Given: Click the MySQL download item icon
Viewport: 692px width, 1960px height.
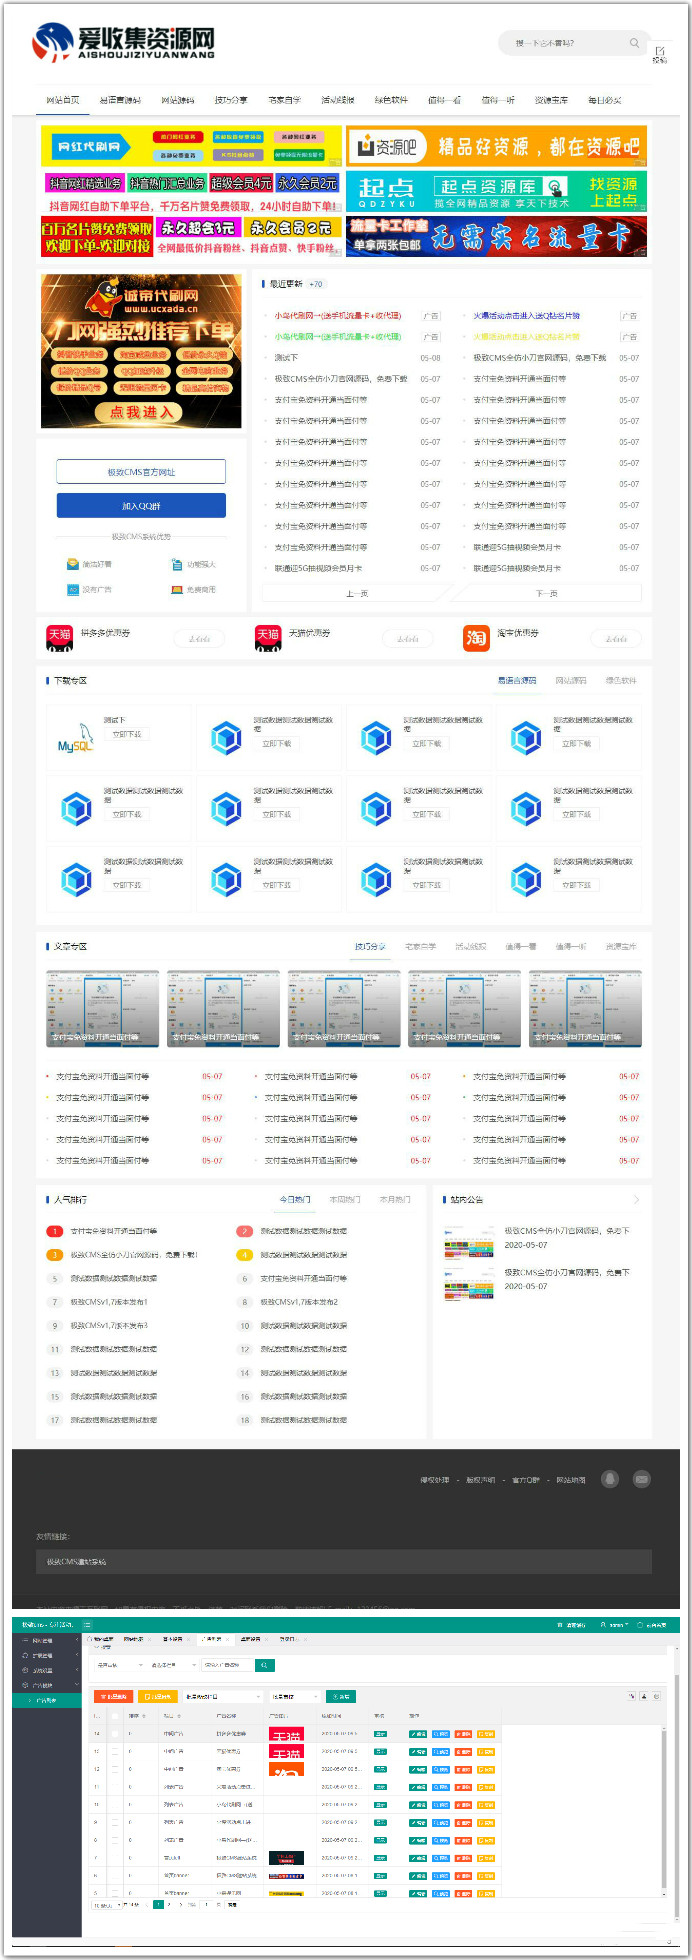Looking at the screenshot, I should click(75, 739).
